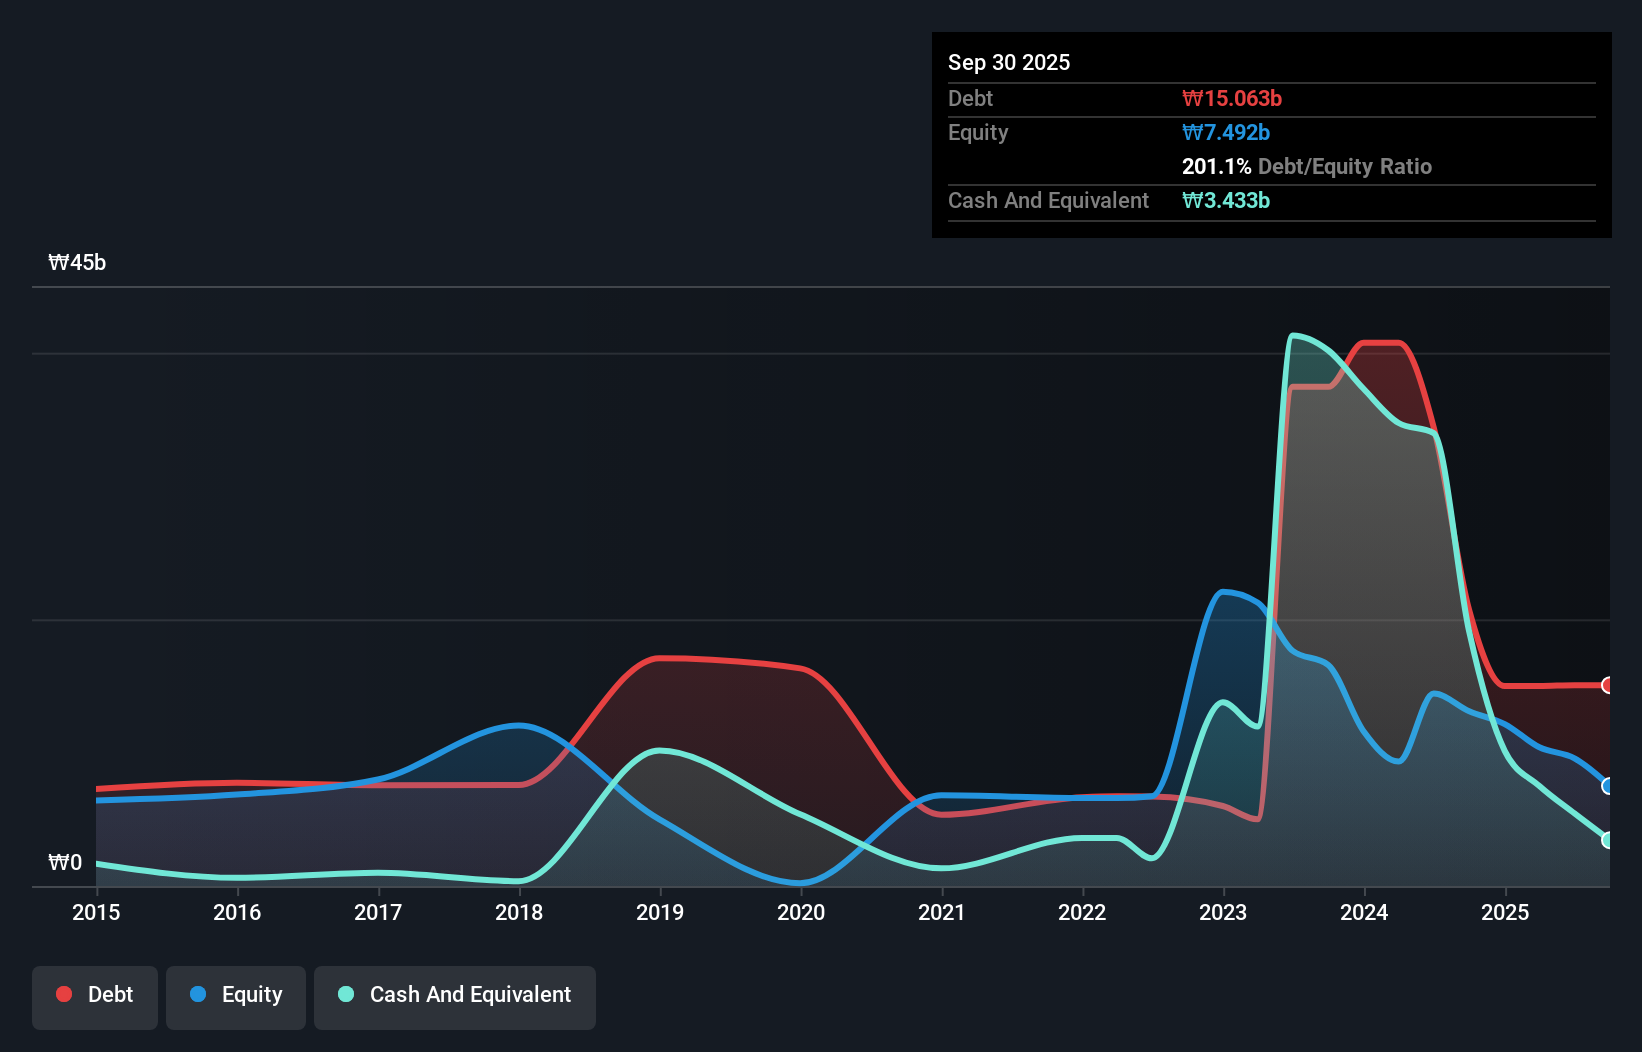Select the 2015 year label
This screenshot has height=1052, width=1642.
point(96,912)
